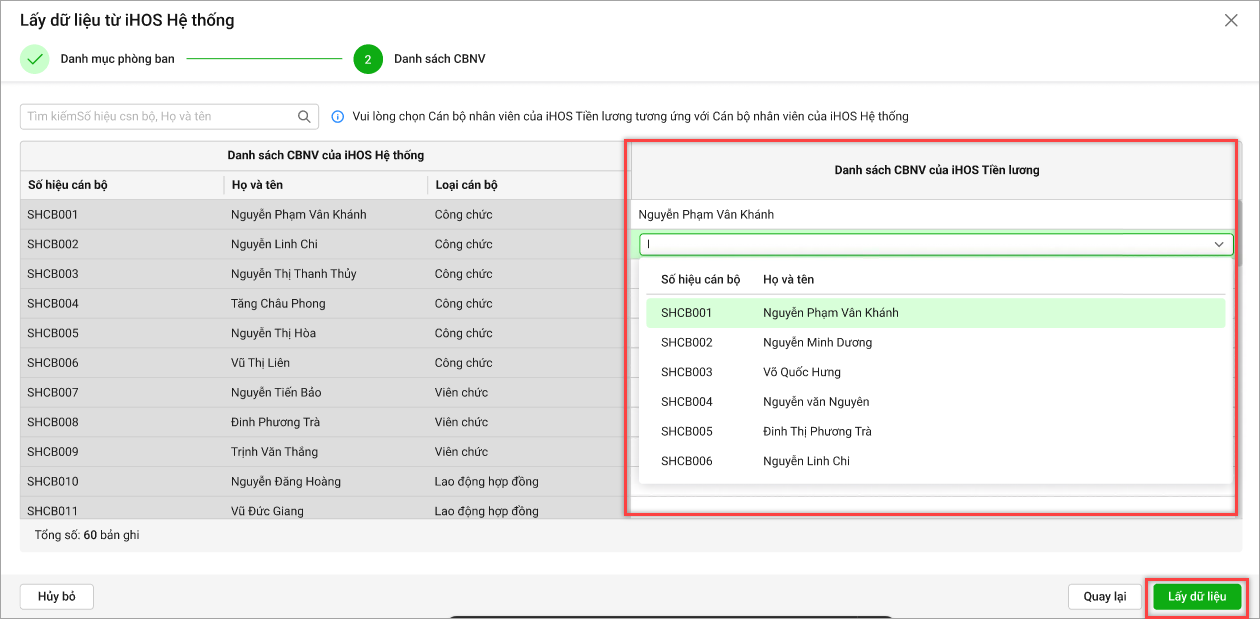Click the Lấy dữ liệu button
The width and height of the screenshot is (1260, 619).
[x=1196, y=597]
